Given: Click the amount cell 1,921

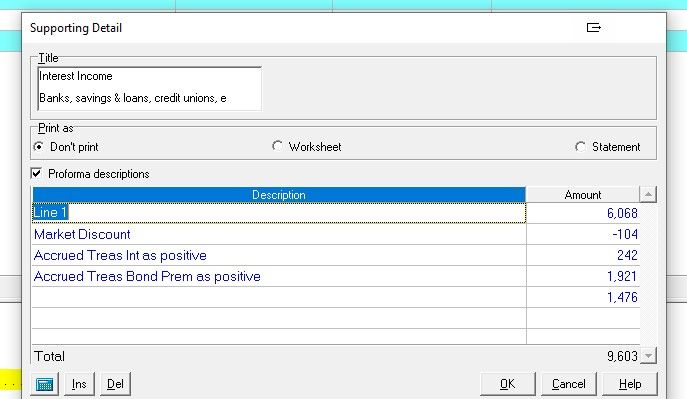Looking at the screenshot, I should pos(583,276).
